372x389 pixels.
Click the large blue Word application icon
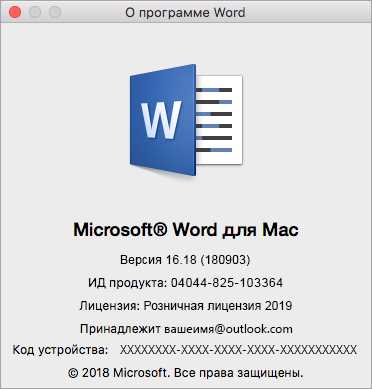[186, 120]
